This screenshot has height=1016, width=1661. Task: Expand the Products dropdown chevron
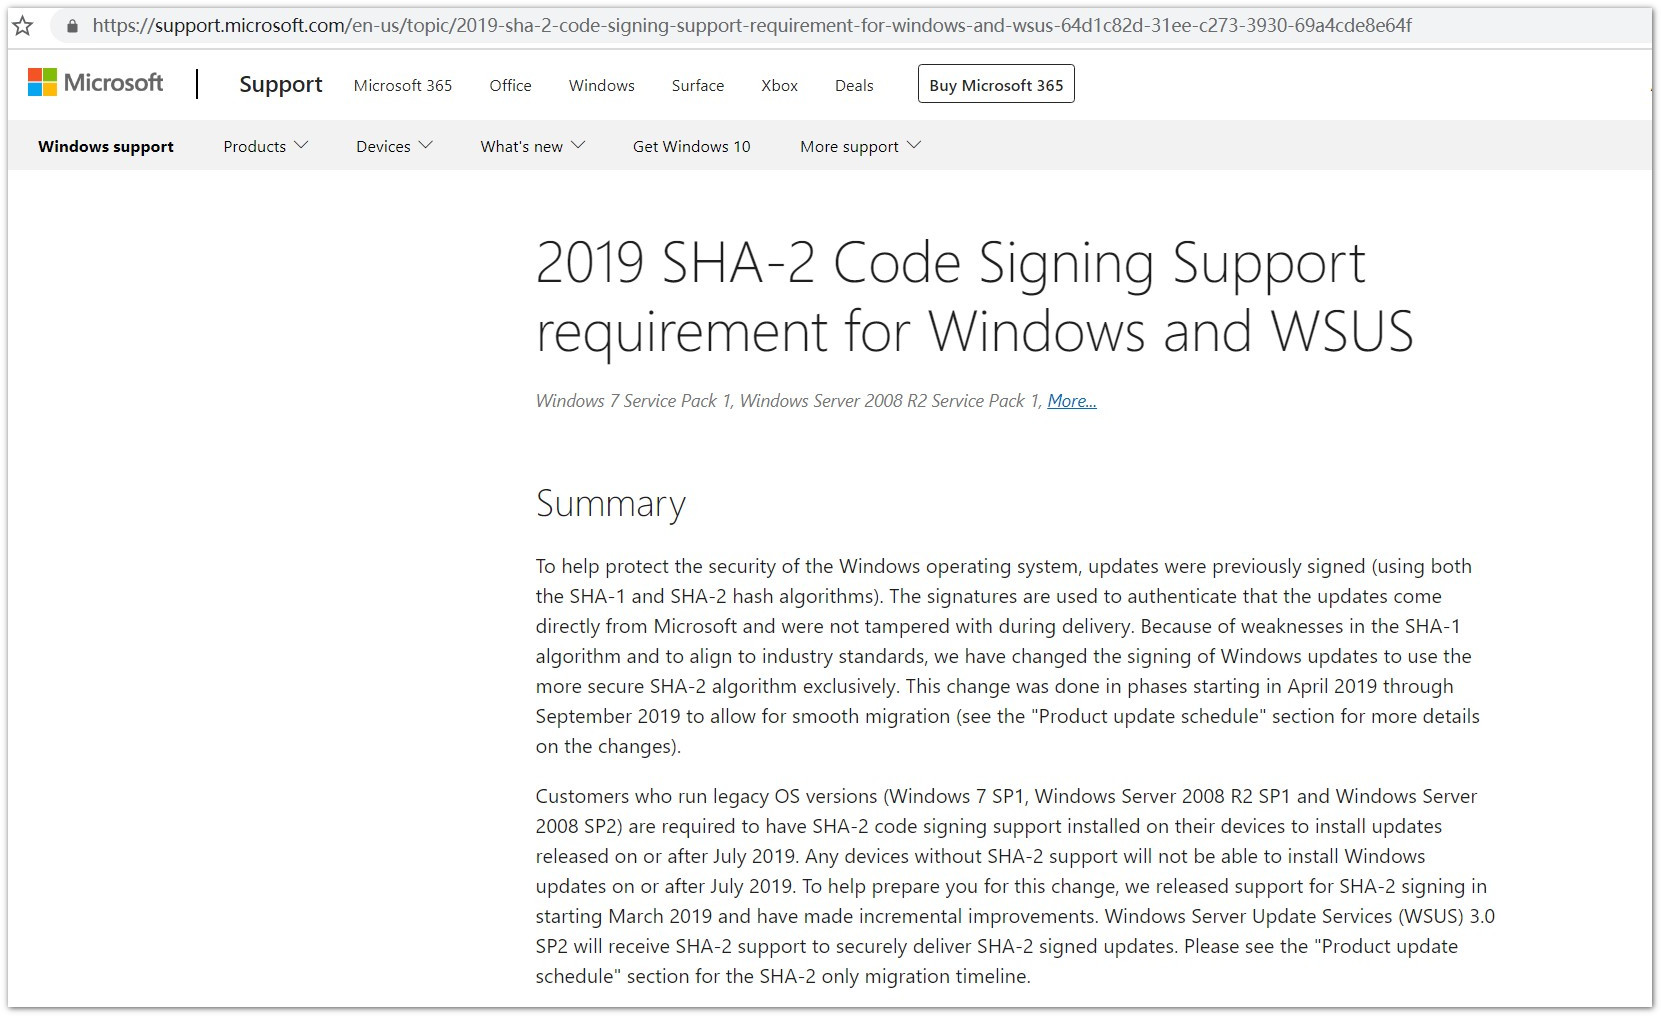(x=301, y=146)
